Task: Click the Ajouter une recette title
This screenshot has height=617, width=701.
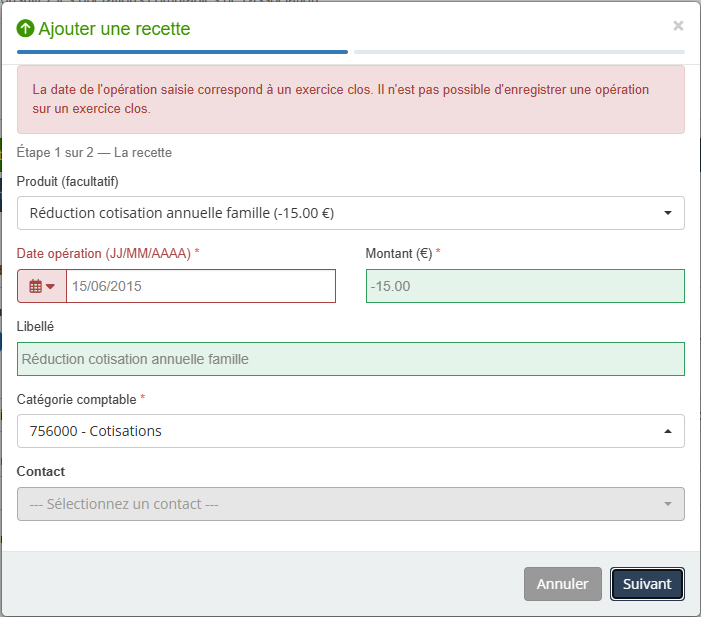Action: pos(114,29)
